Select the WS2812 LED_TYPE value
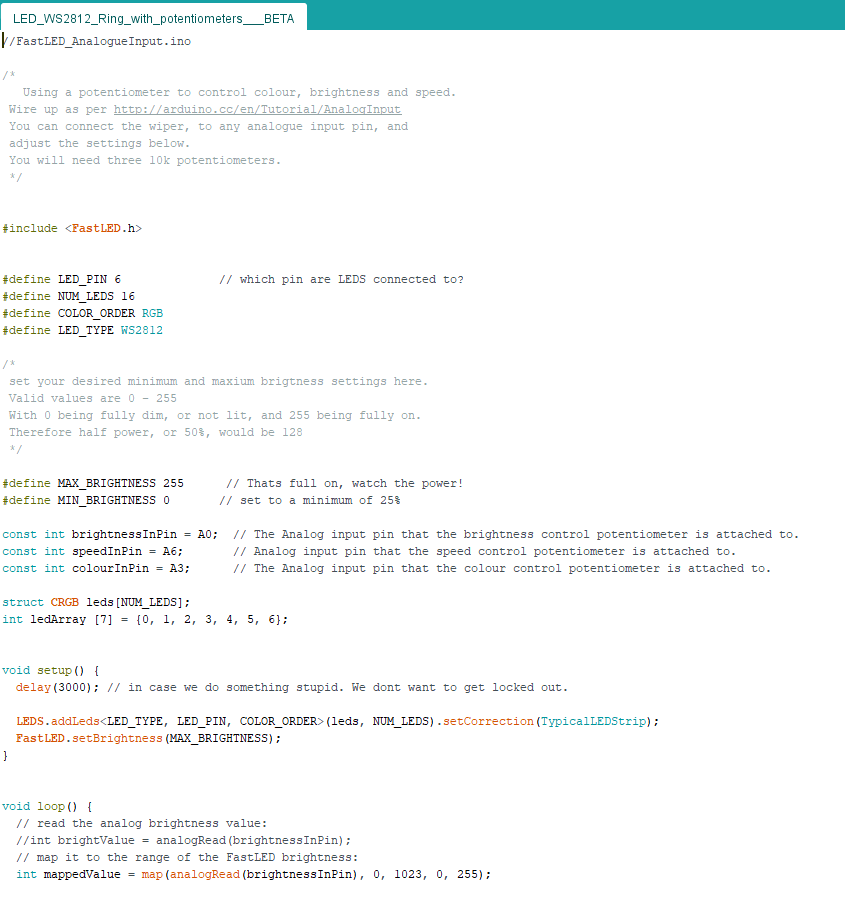The height and width of the screenshot is (897, 845). (80, 330)
